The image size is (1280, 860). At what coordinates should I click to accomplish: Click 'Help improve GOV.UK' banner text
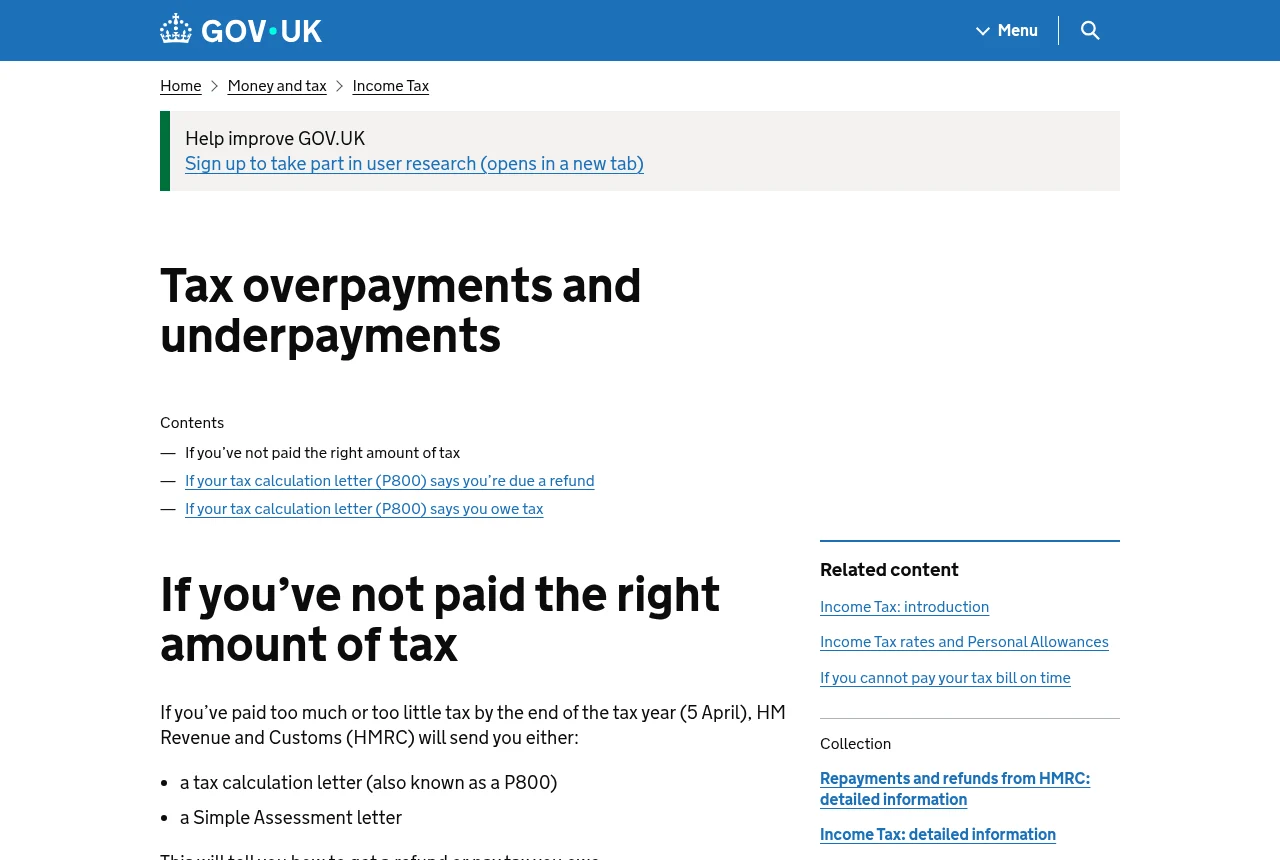(x=275, y=139)
